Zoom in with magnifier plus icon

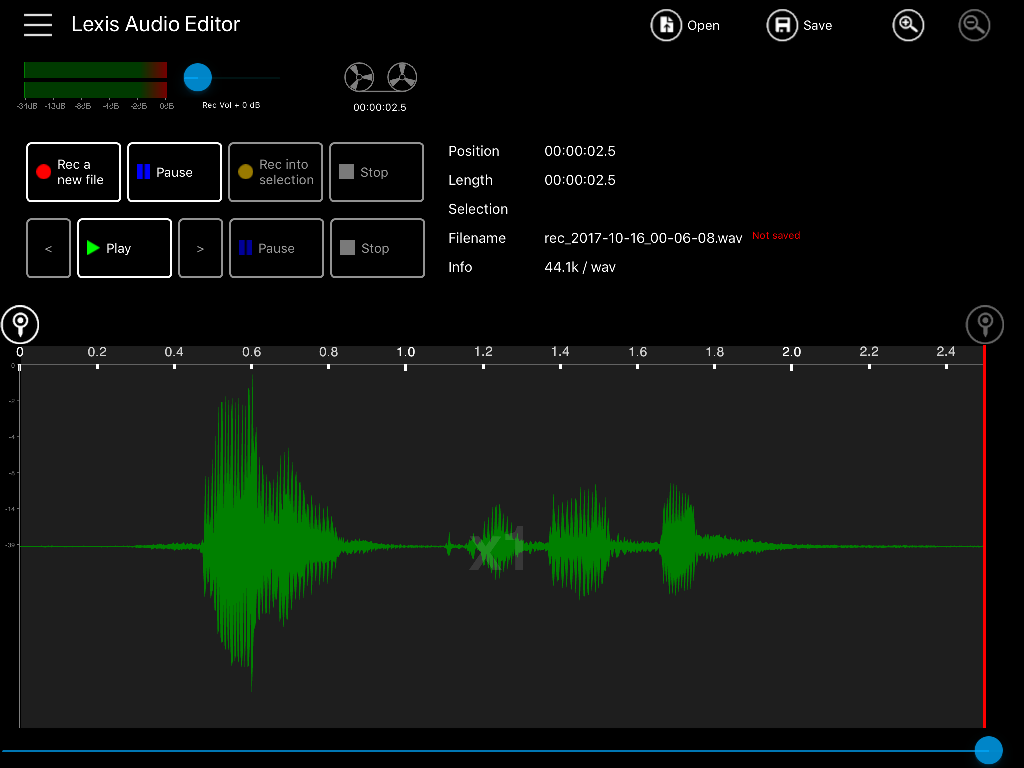click(x=908, y=25)
